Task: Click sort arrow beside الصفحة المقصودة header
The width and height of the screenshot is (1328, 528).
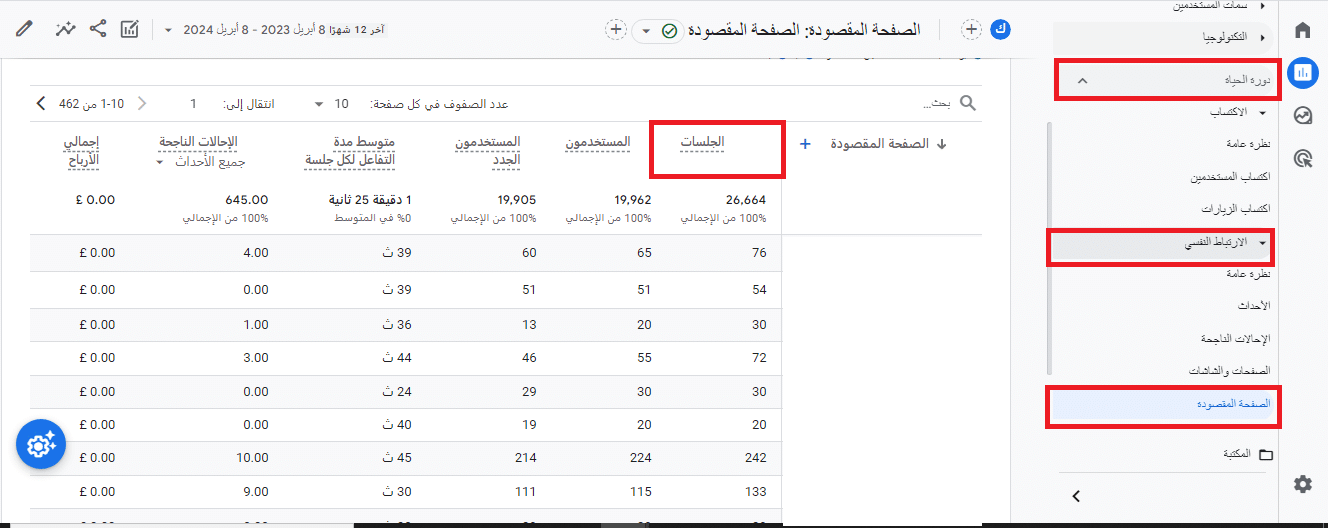Action: [940, 144]
